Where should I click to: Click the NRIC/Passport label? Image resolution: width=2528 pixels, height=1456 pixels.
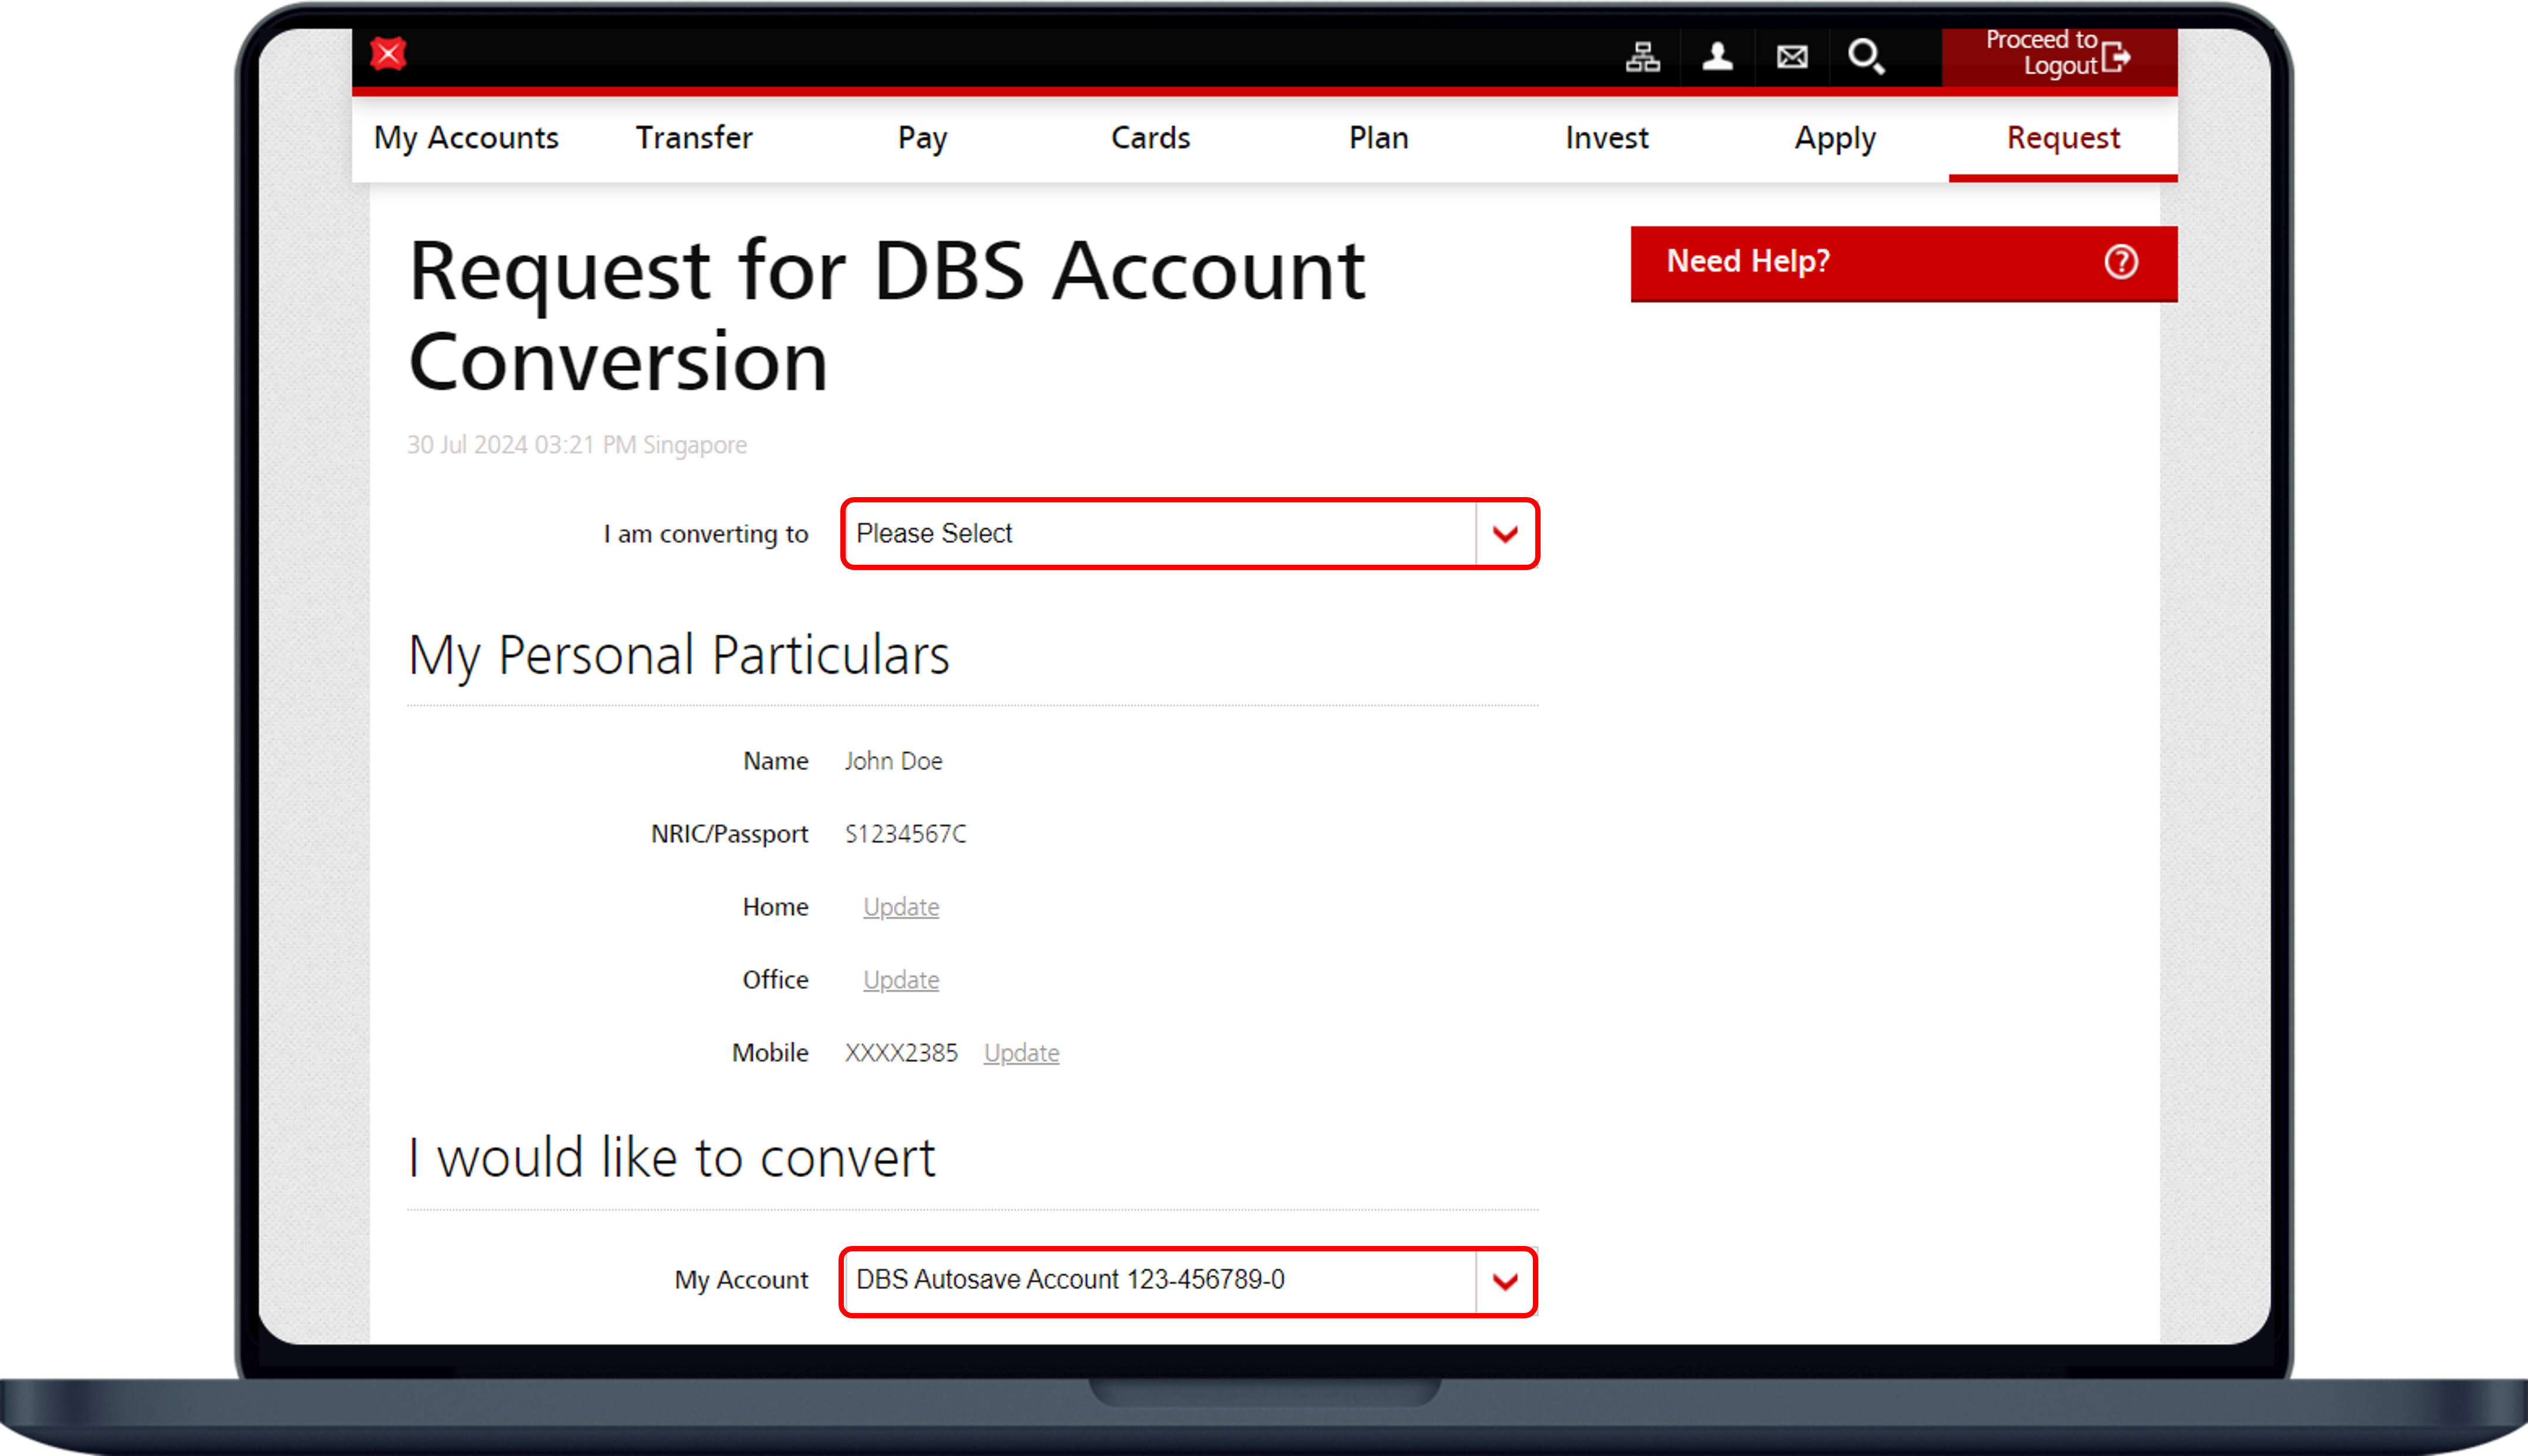pyautogui.click(x=729, y=834)
